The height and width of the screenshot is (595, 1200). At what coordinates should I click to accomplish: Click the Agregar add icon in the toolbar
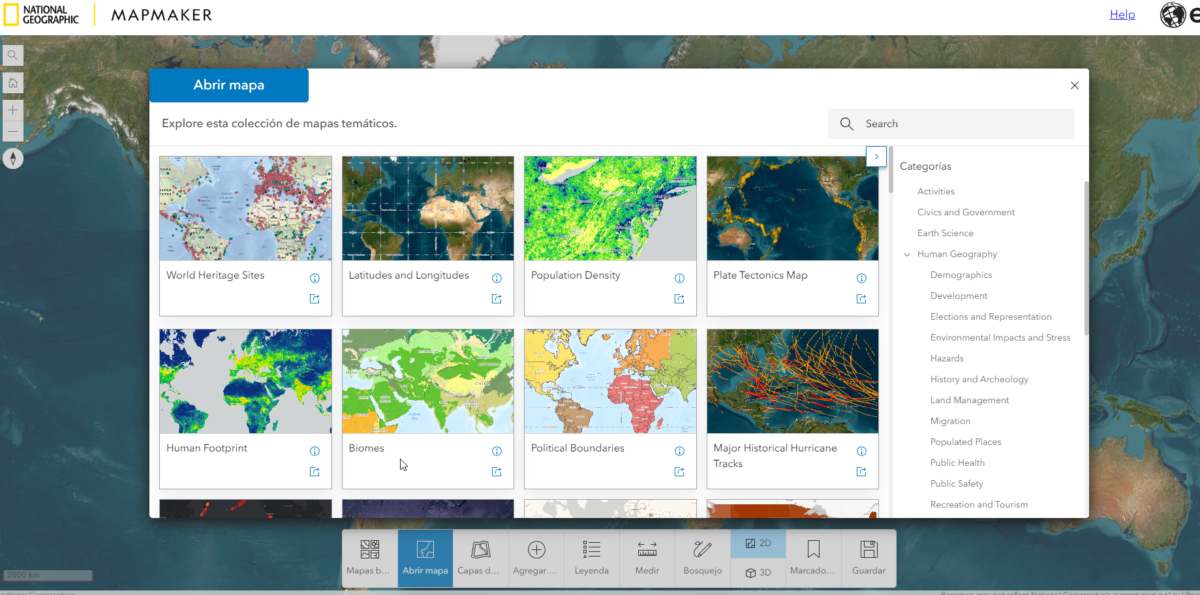tap(535, 557)
